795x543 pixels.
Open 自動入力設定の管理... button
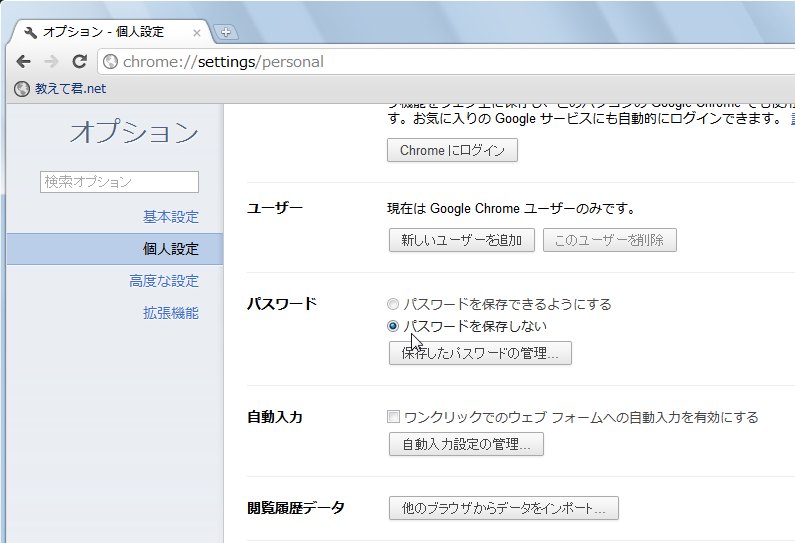click(466, 444)
